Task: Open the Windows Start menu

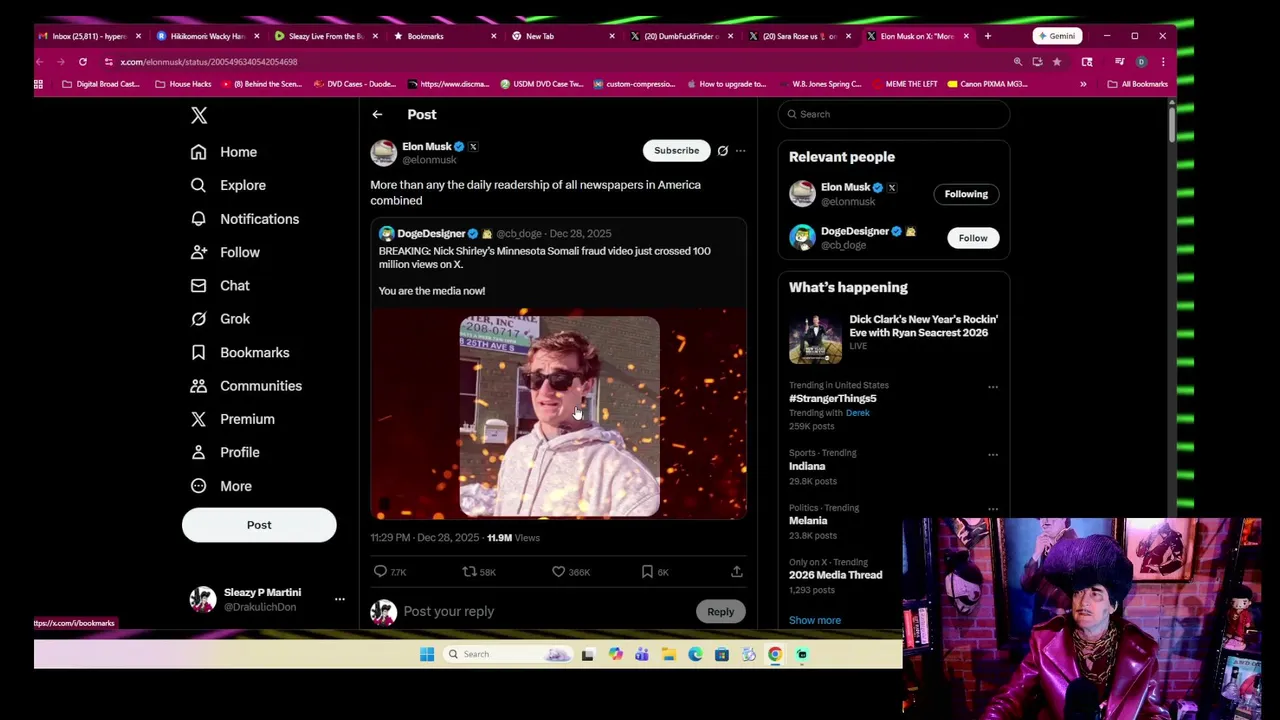Action: (x=427, y=655)
